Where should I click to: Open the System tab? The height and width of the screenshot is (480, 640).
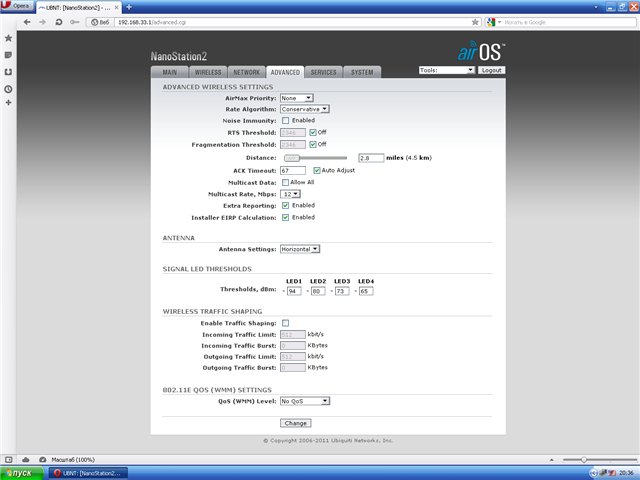tap(362, 72)
